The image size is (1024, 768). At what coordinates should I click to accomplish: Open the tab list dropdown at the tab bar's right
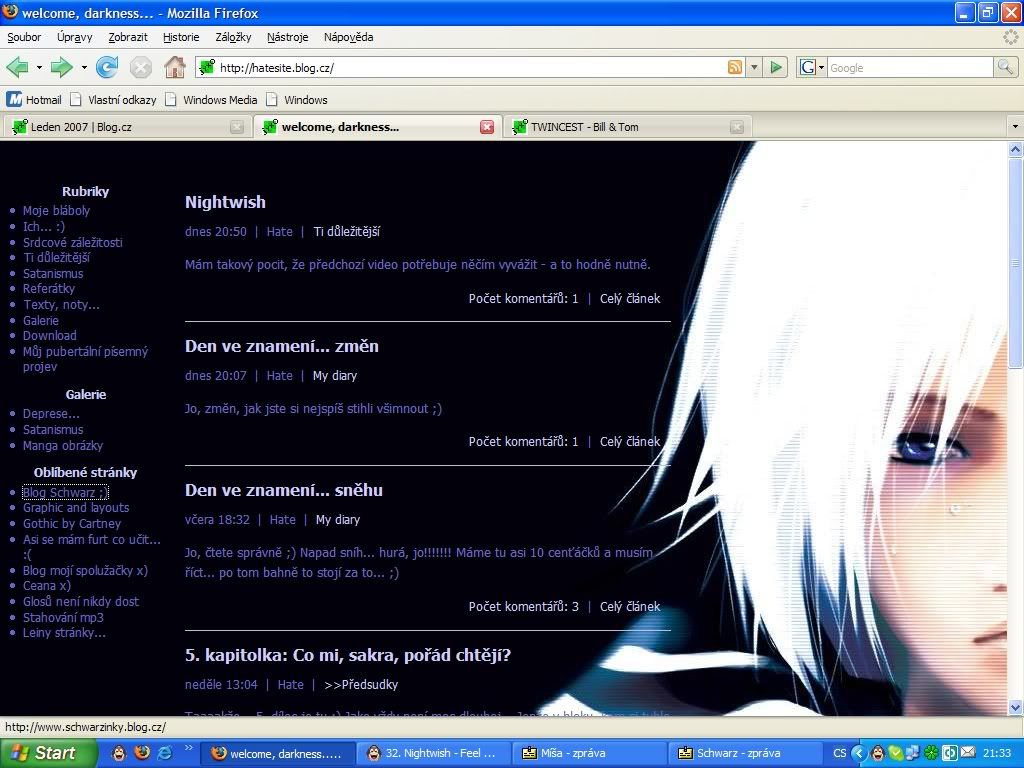1014,126
